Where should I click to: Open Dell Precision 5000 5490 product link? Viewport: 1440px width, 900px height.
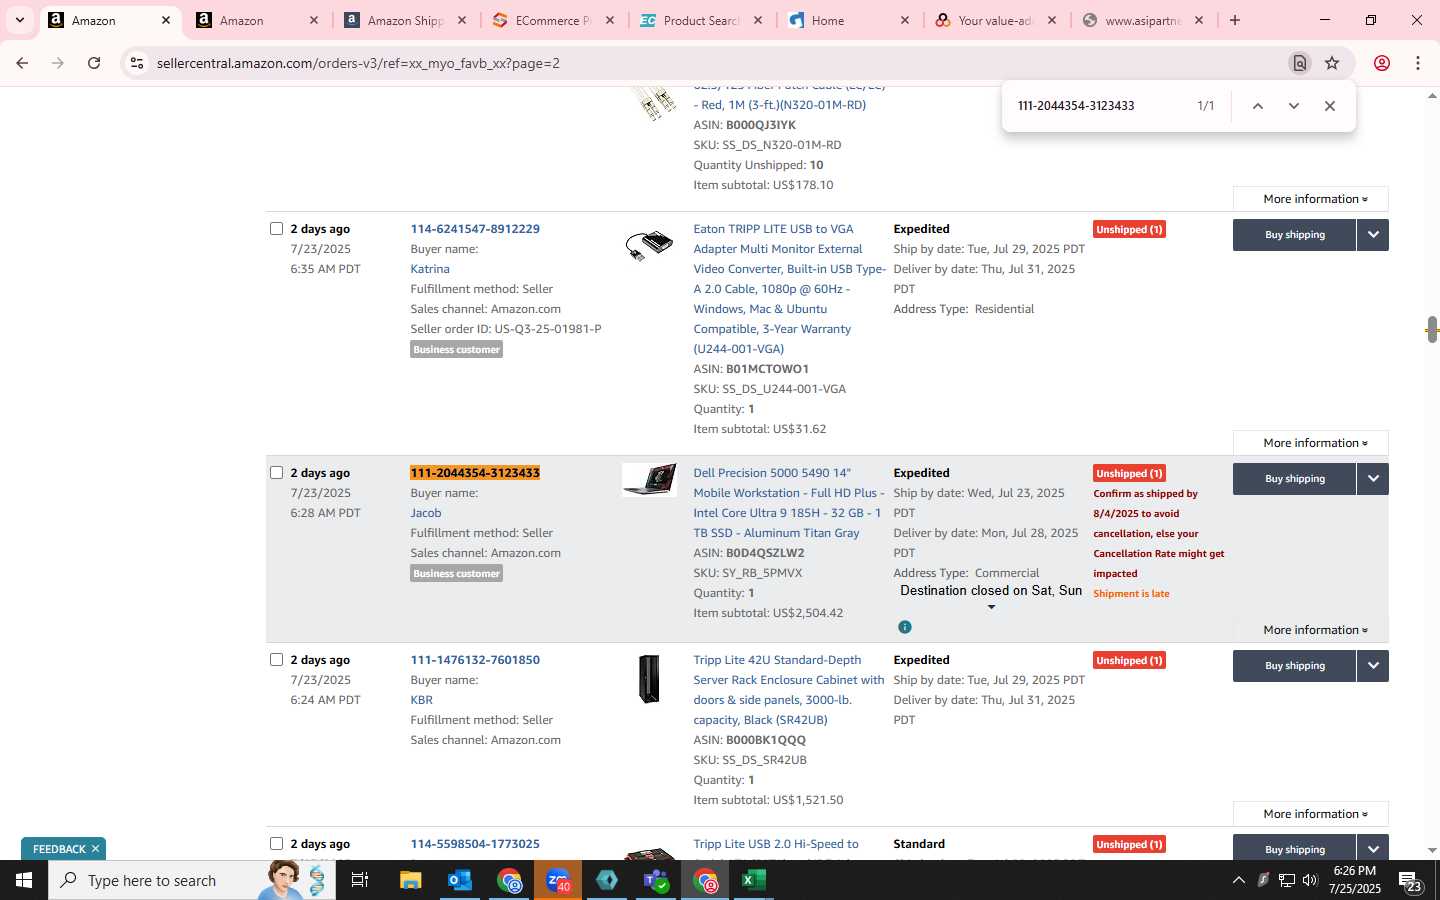787,503
